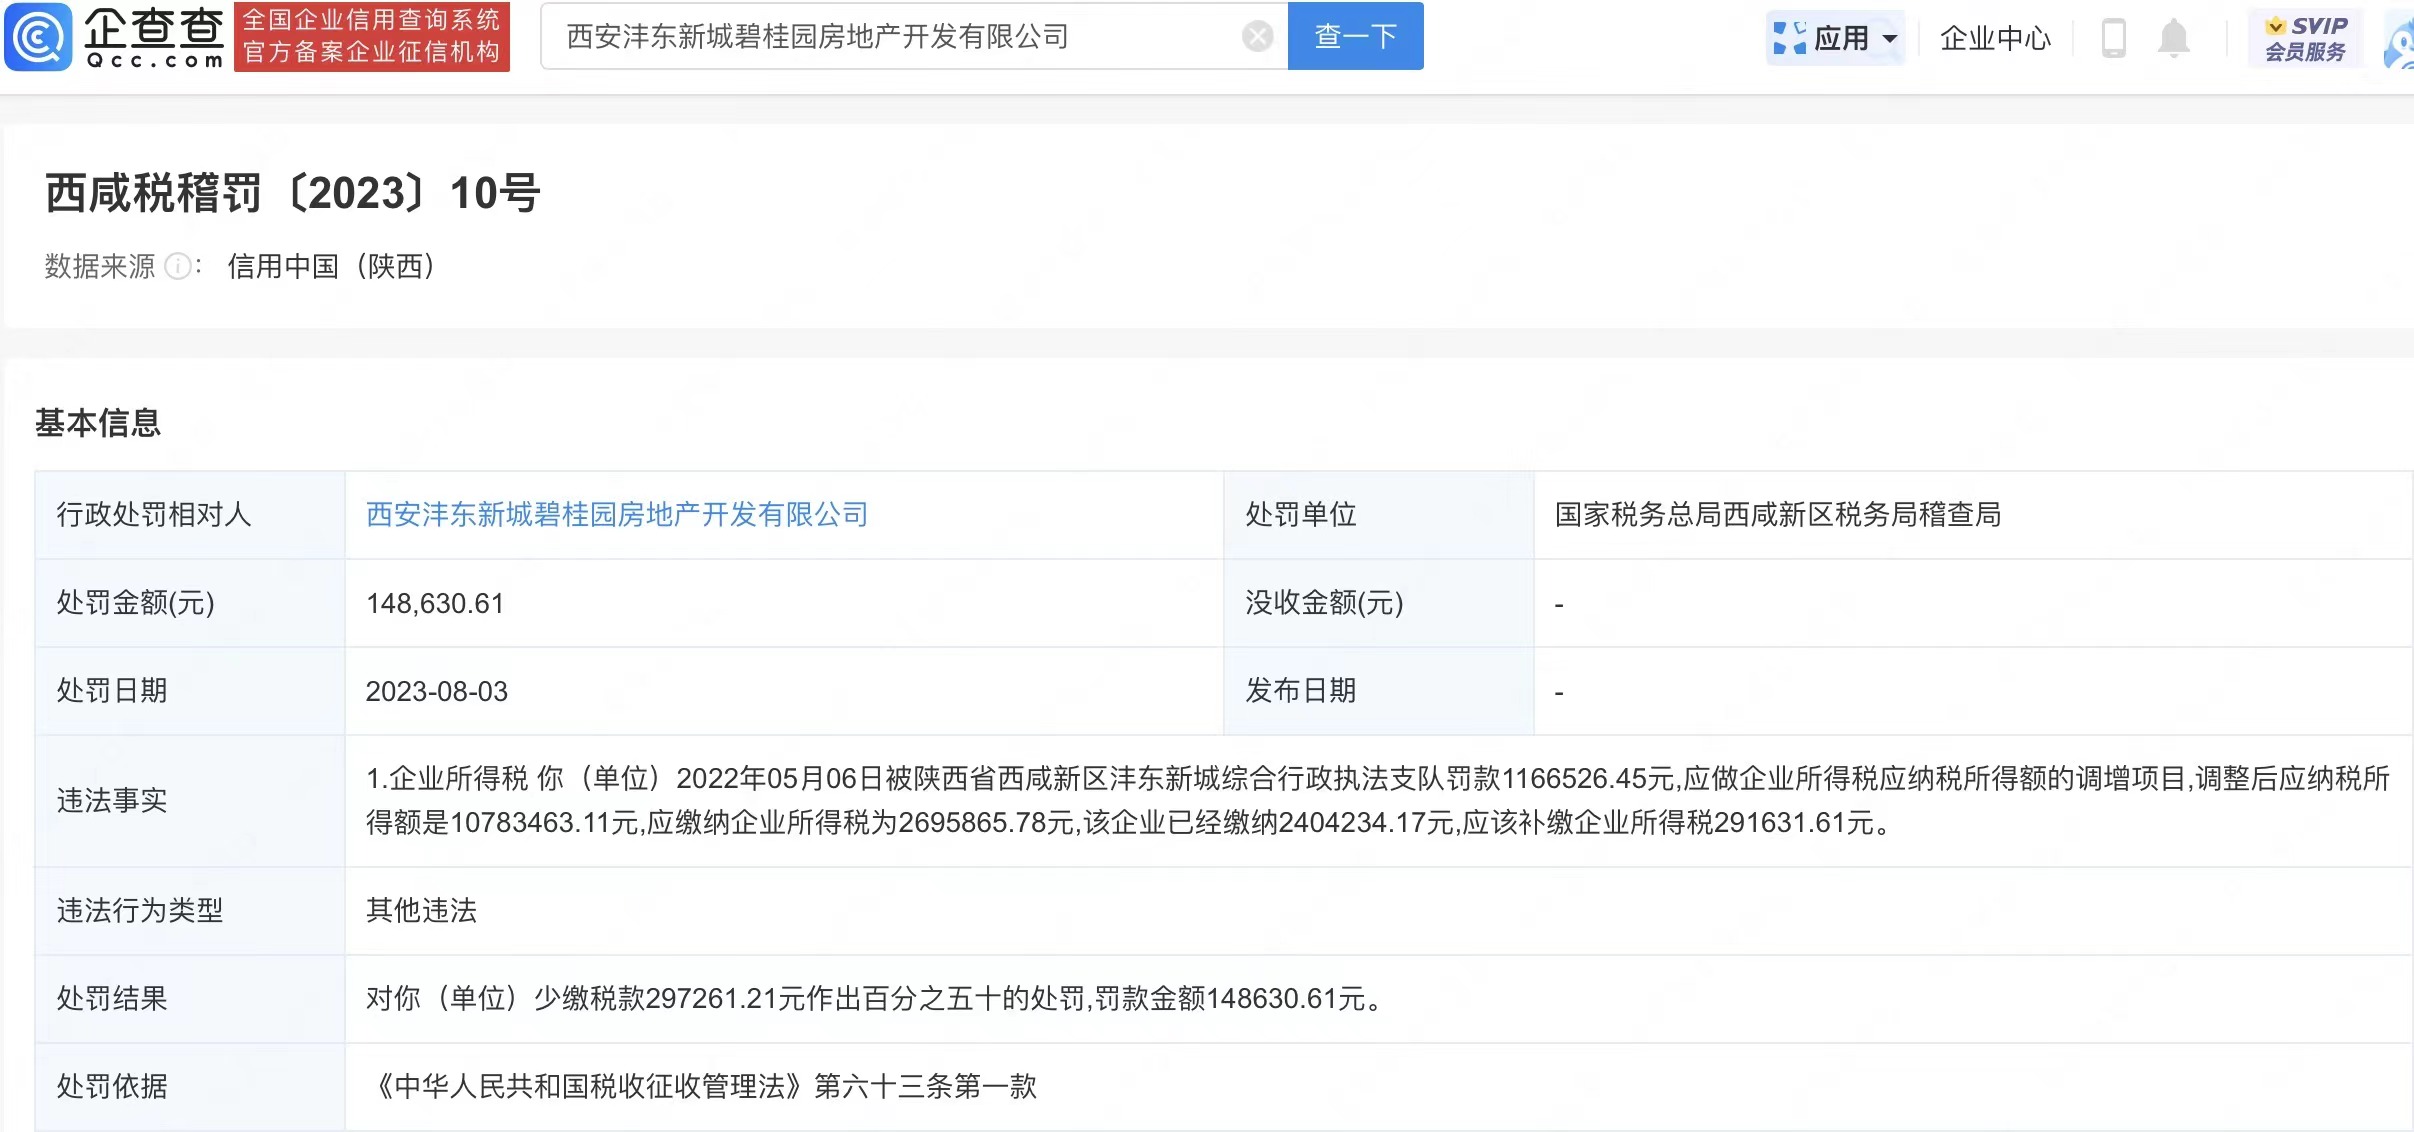Click the title 西咸税稽罚〔2023〕10号
The image size is (2414, 1132).
293,192
